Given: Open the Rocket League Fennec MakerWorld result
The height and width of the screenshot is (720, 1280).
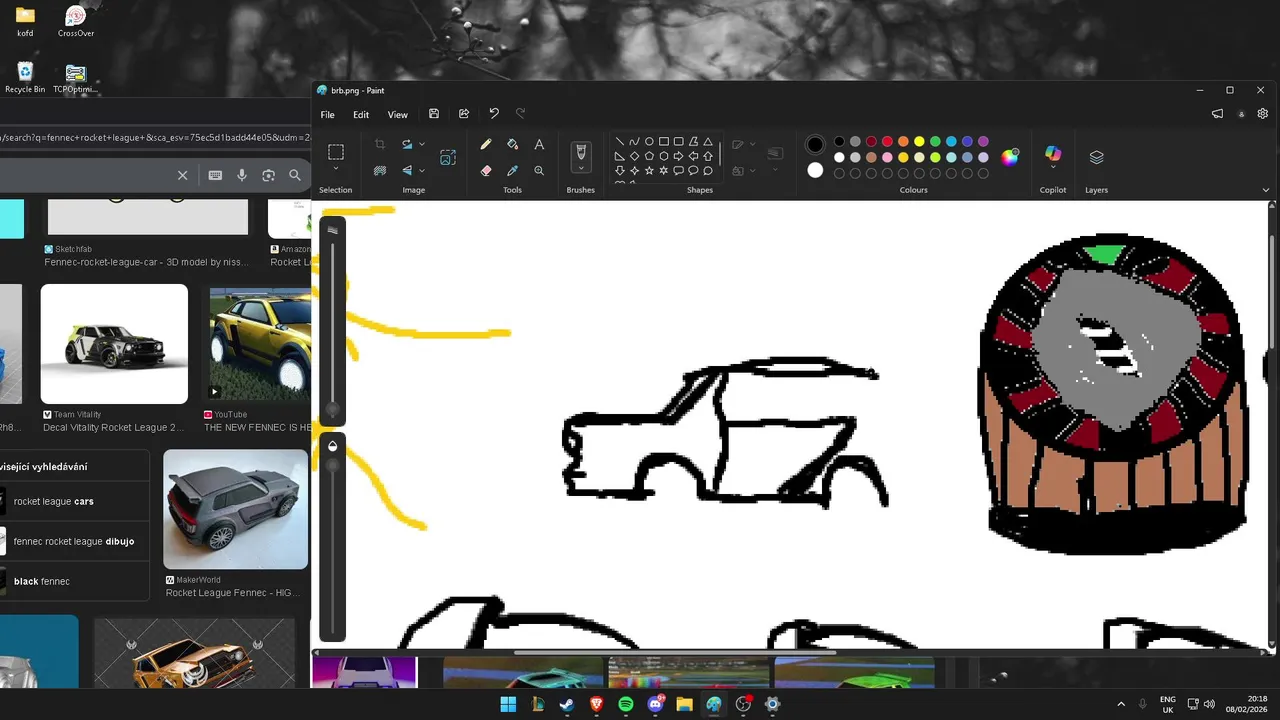Looking at the screenshot, I should 233,593.
